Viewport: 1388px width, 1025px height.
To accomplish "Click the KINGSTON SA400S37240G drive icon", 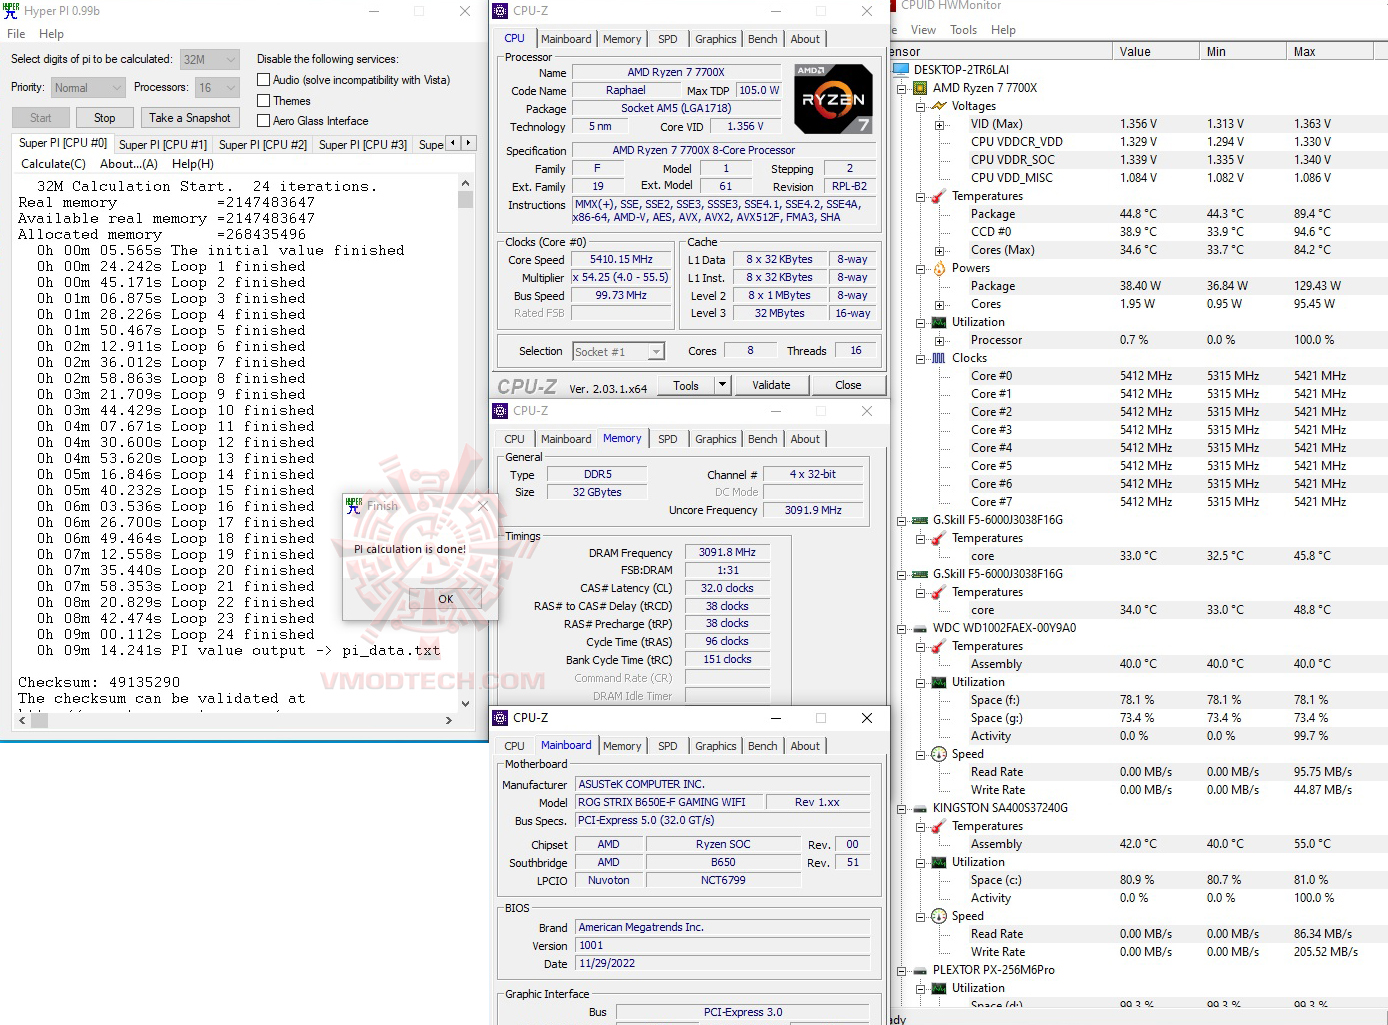I will [920, 808].
